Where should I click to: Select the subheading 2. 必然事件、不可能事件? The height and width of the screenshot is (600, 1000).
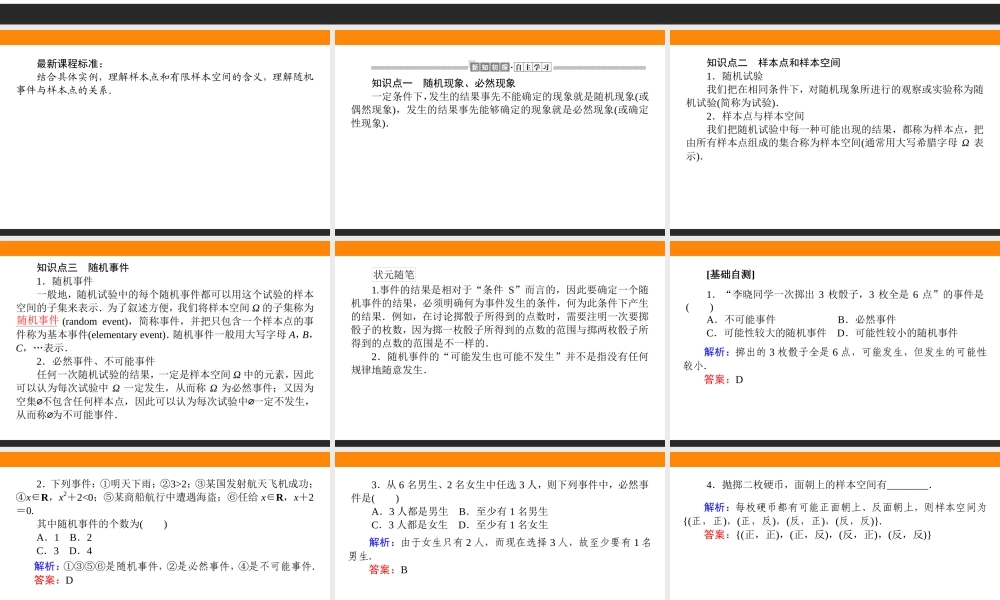(96, 361)
